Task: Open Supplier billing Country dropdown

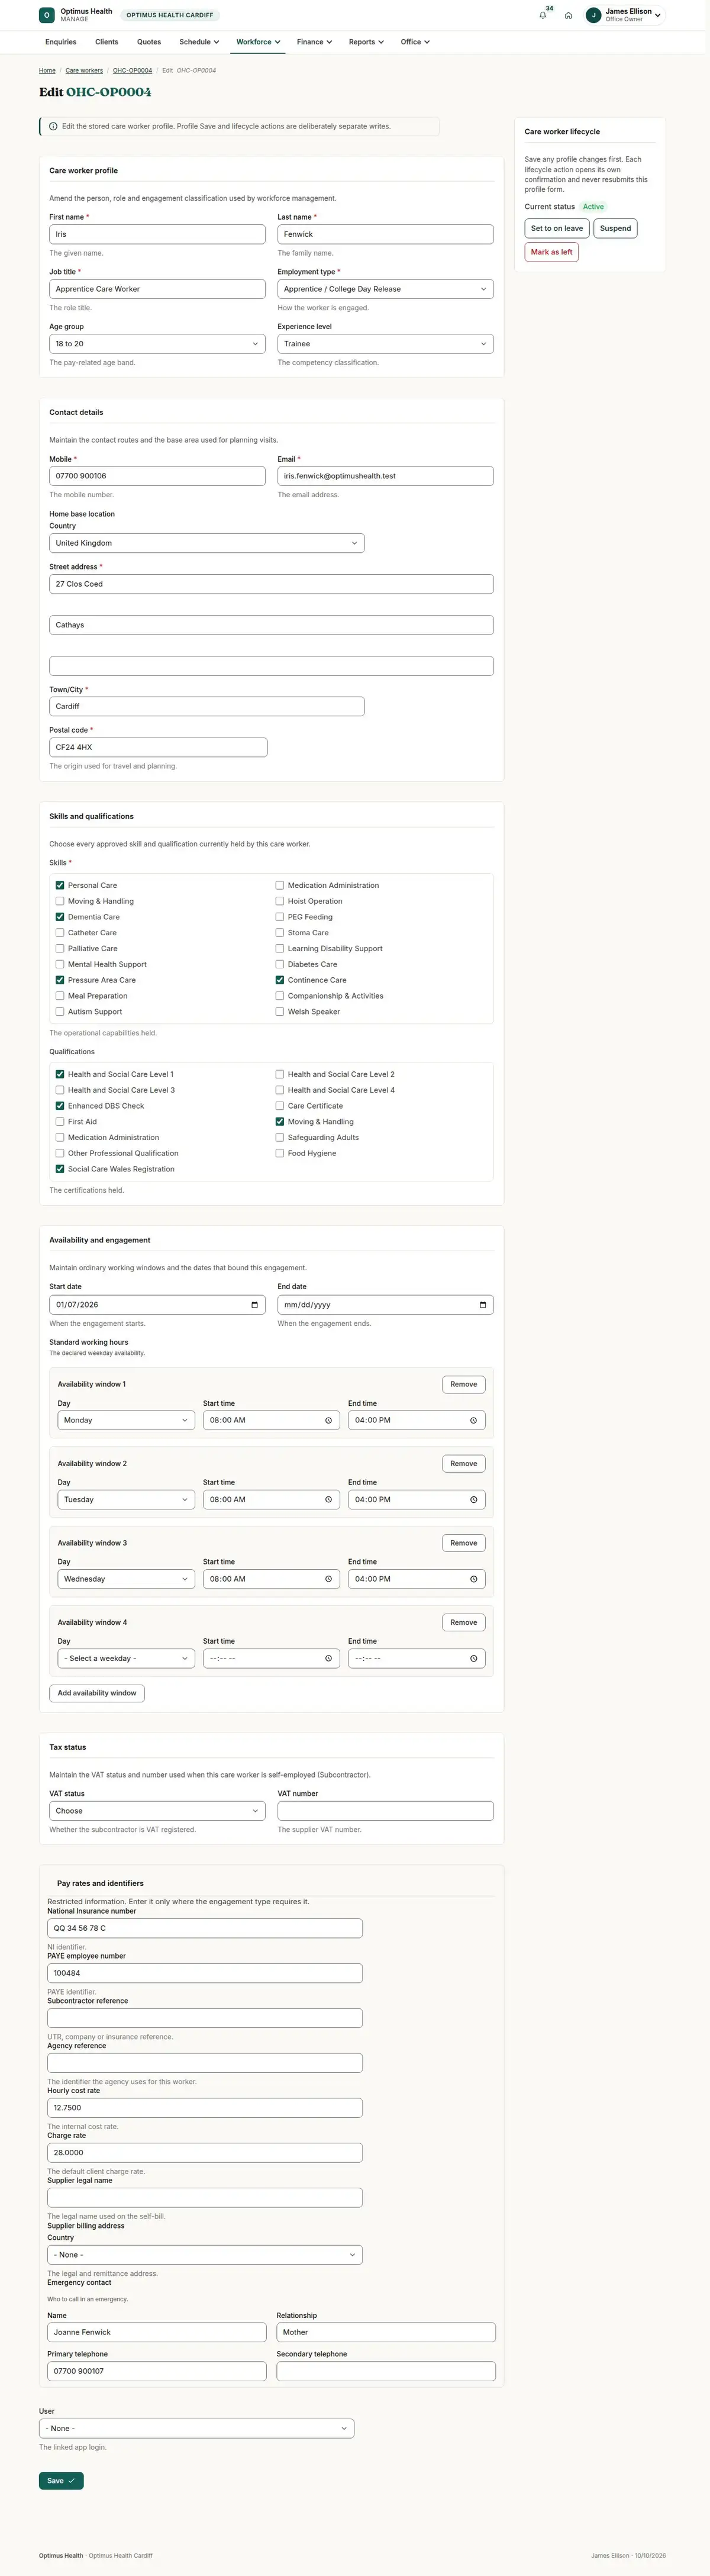Action: coord(205,2254)
